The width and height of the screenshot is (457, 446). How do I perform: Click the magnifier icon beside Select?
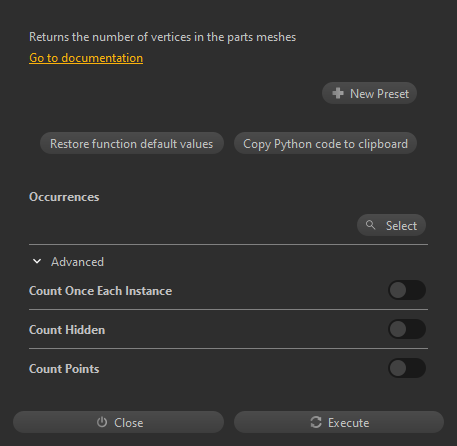[370, 225]
